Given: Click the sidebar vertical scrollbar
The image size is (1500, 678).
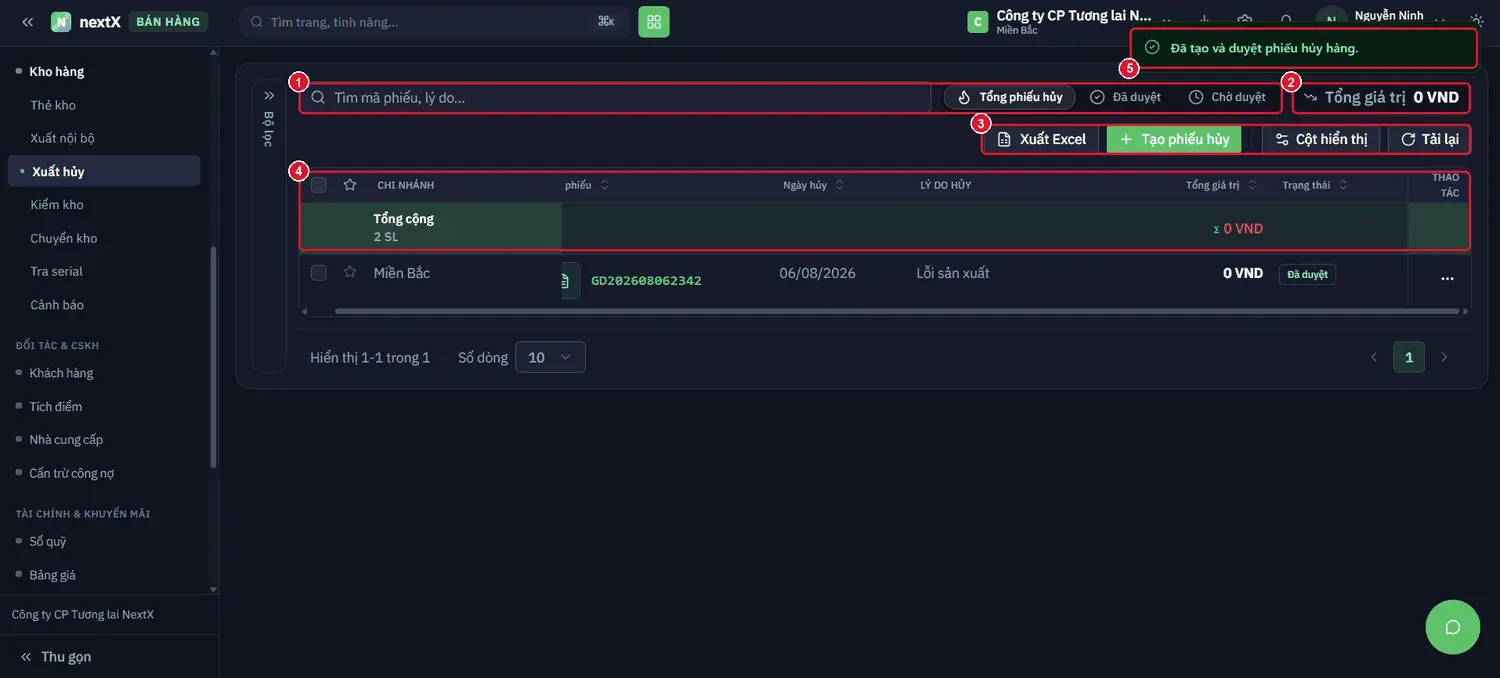Looking at the screenshot, I should (x=212, y=356).
